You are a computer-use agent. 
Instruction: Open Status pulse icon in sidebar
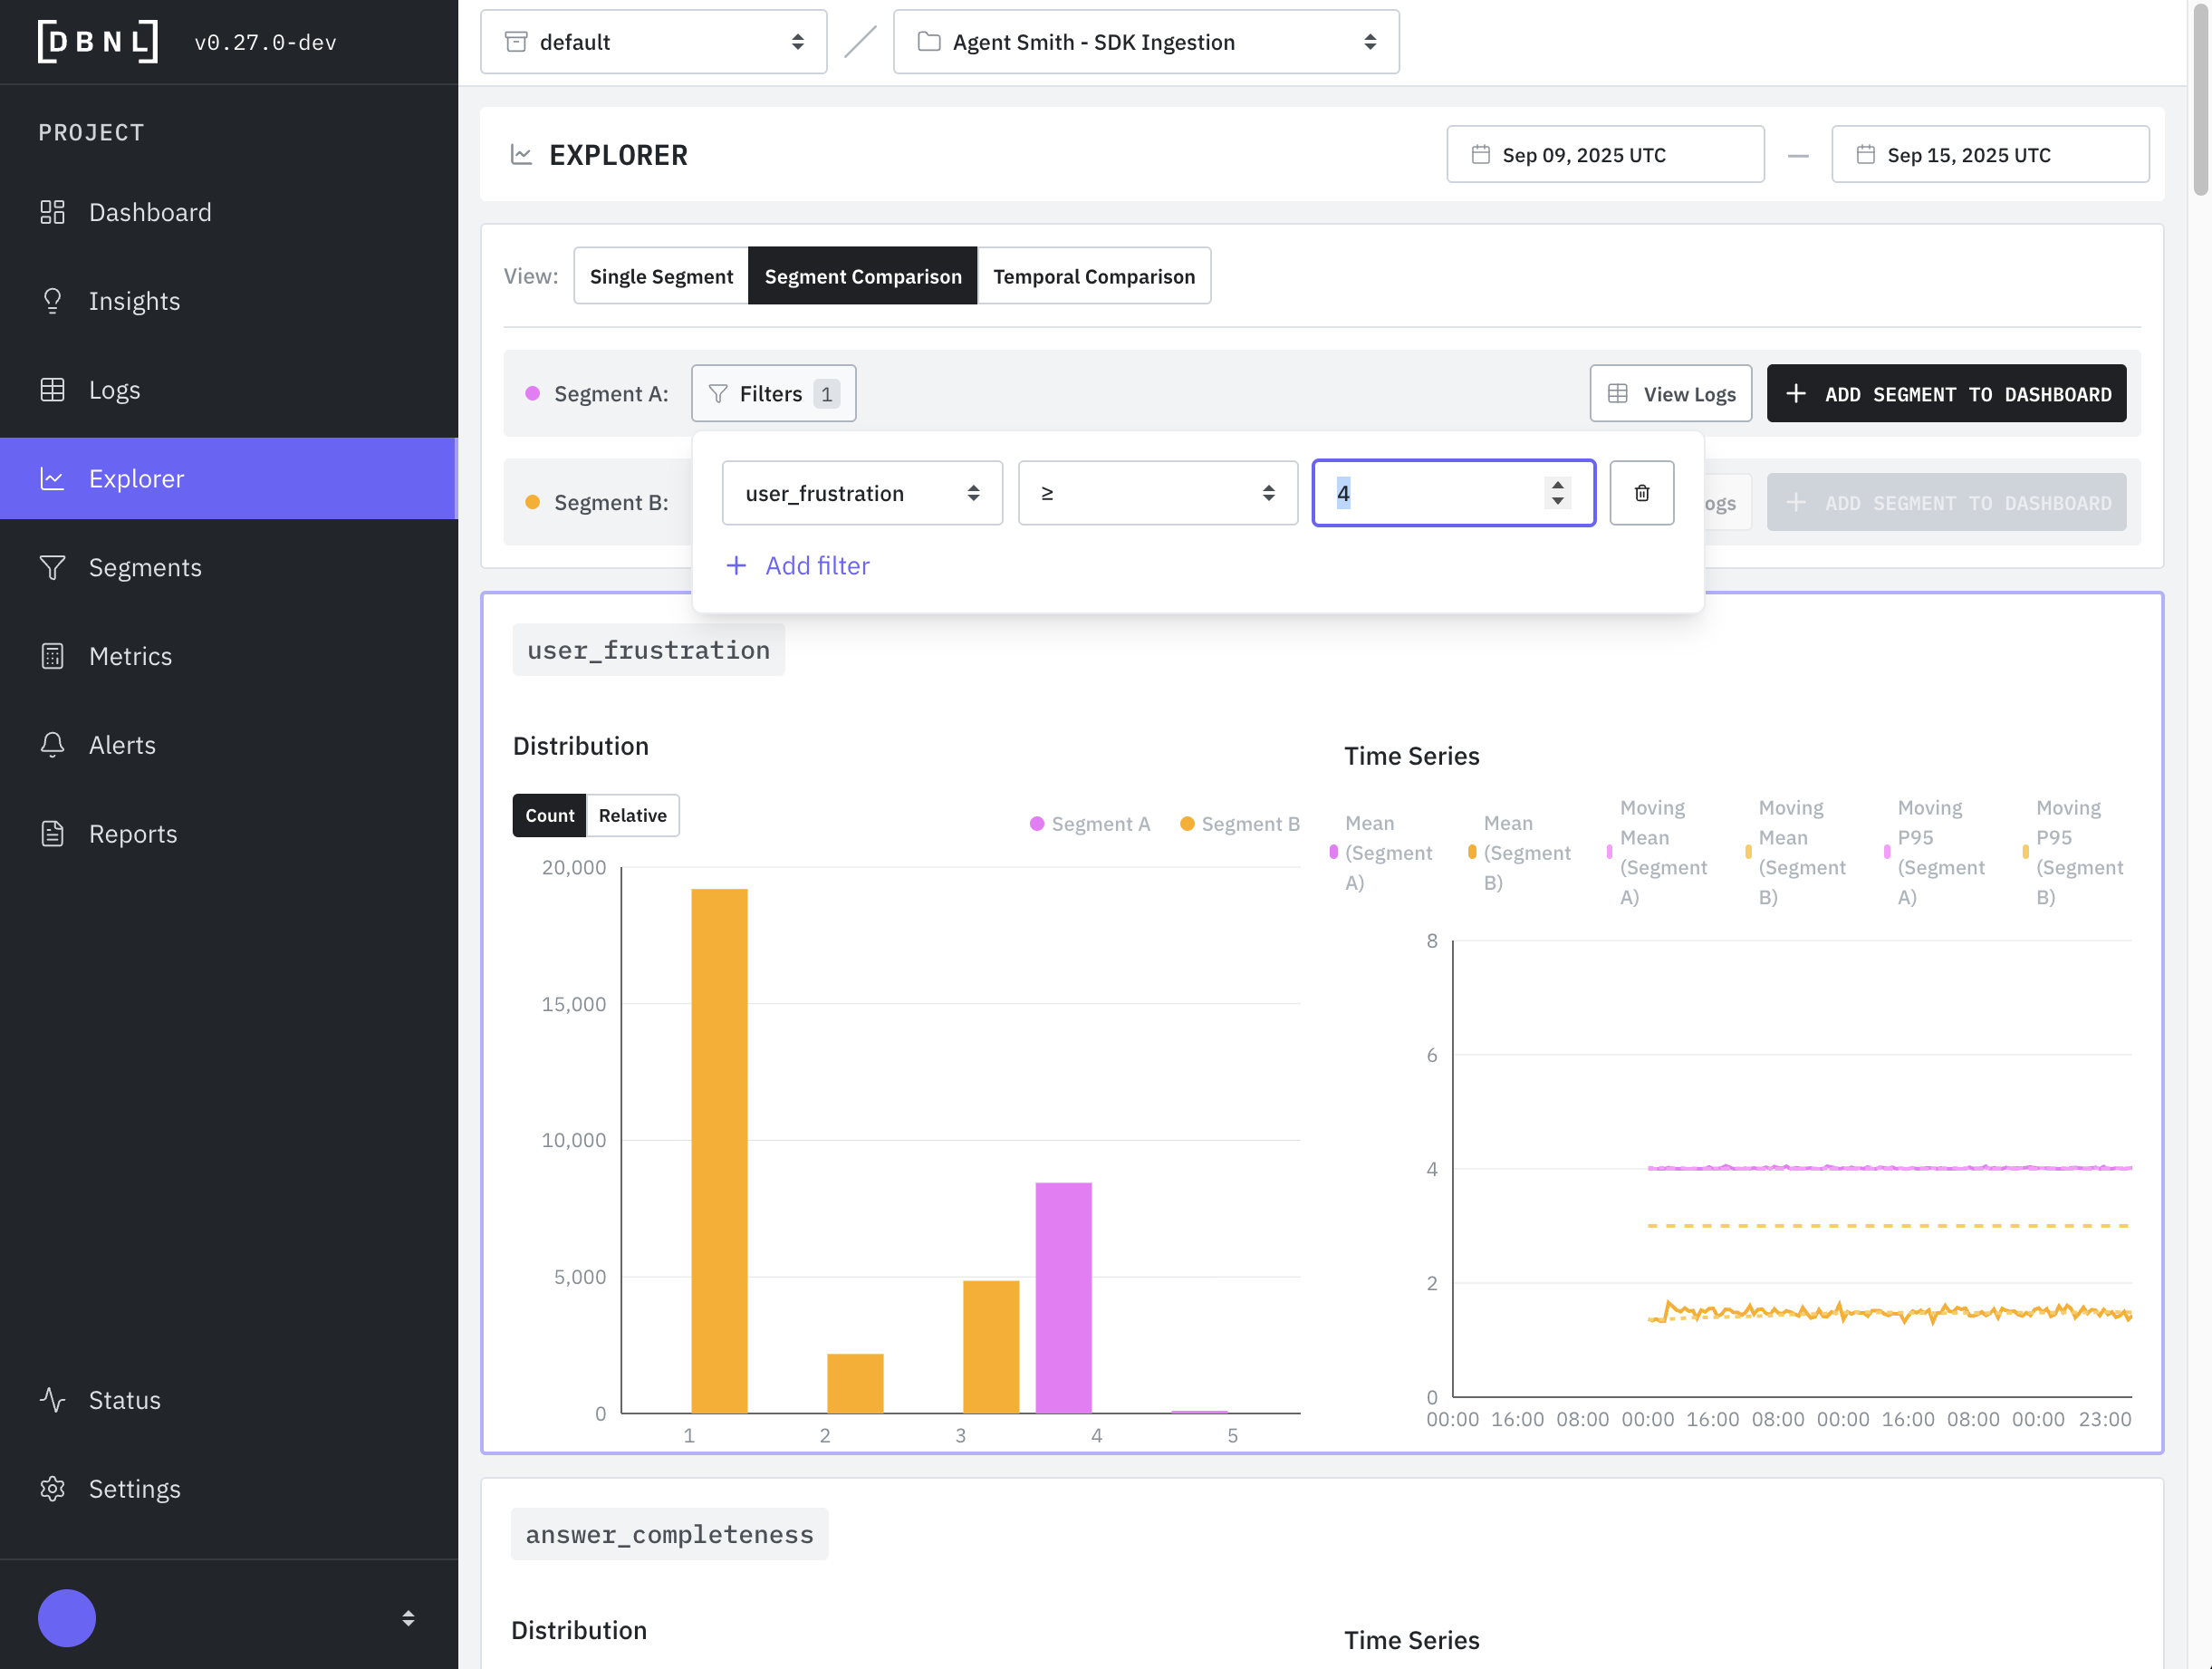coord(52,1400)
